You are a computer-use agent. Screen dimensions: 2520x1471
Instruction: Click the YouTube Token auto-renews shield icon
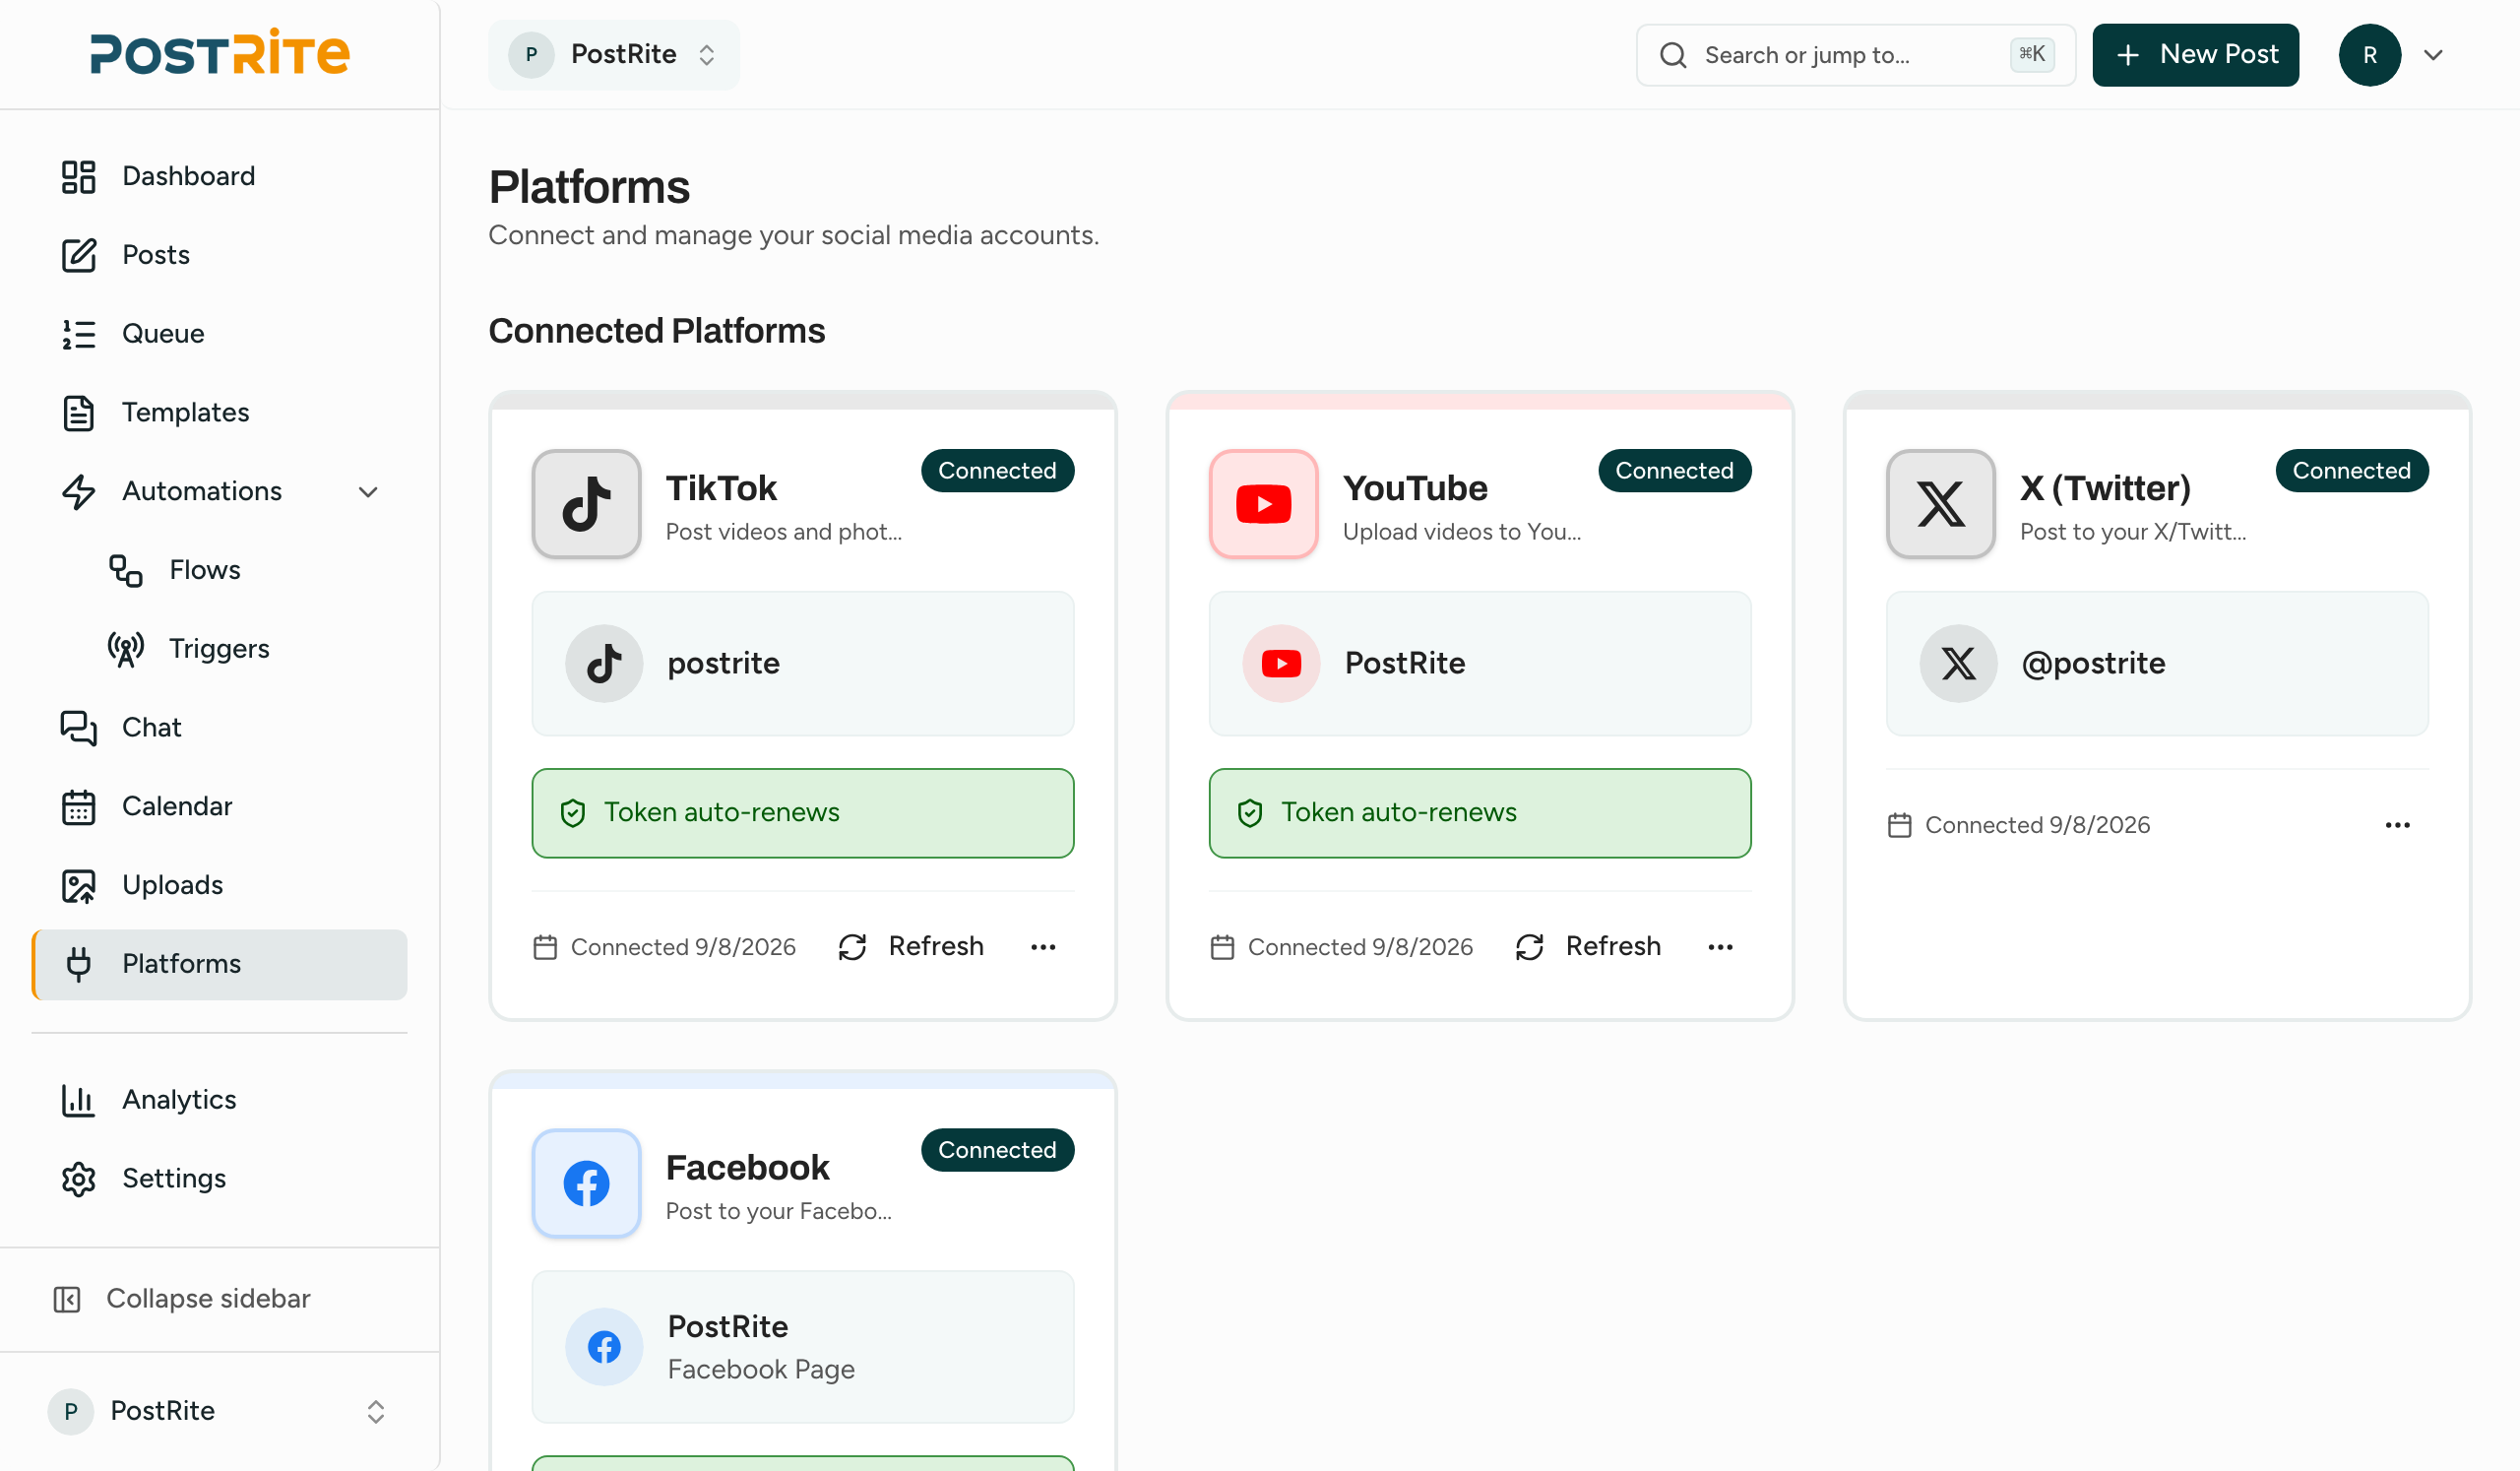tap(1249, 813)
